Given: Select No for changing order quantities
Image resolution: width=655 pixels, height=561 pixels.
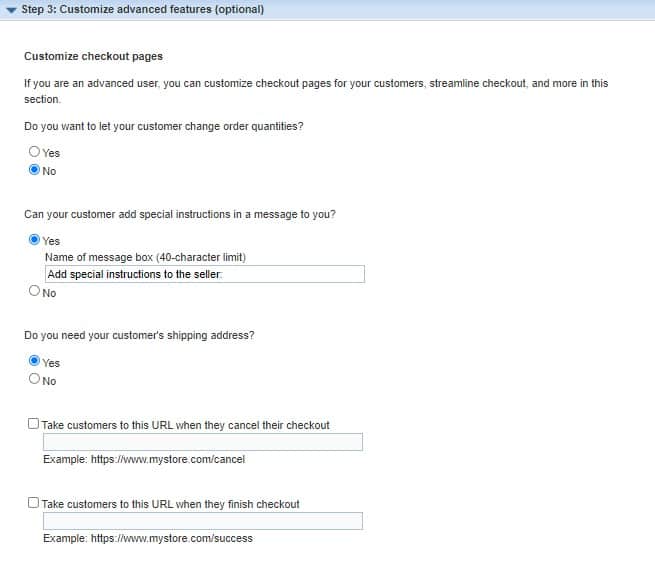Looking at the screenshot, I should point(34,170).
